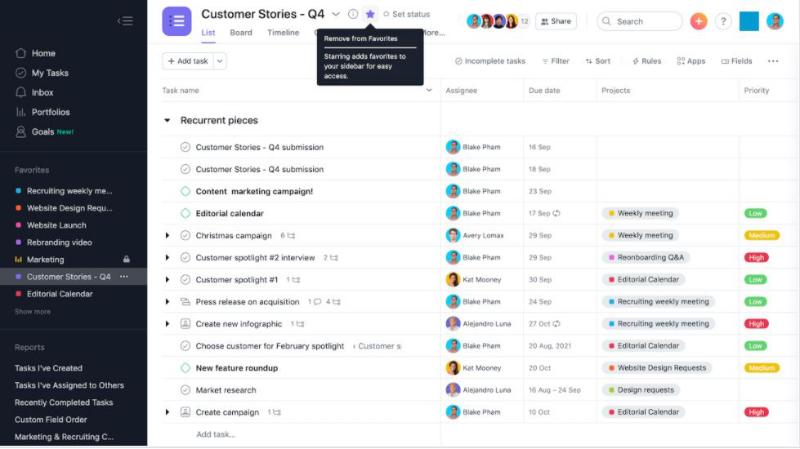Check off Editorial calendar task

pyautogui.click(x=185, y=213)
